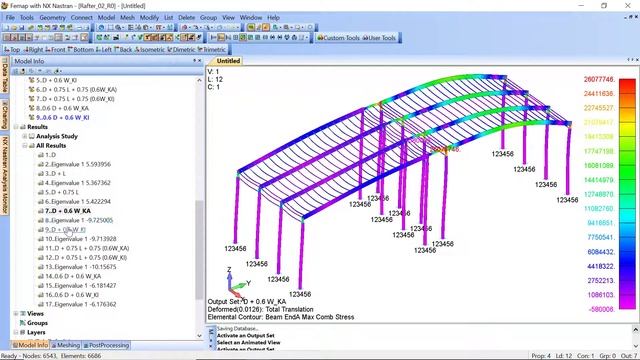Set the view to Trimetric

click(x=211, y=49)
